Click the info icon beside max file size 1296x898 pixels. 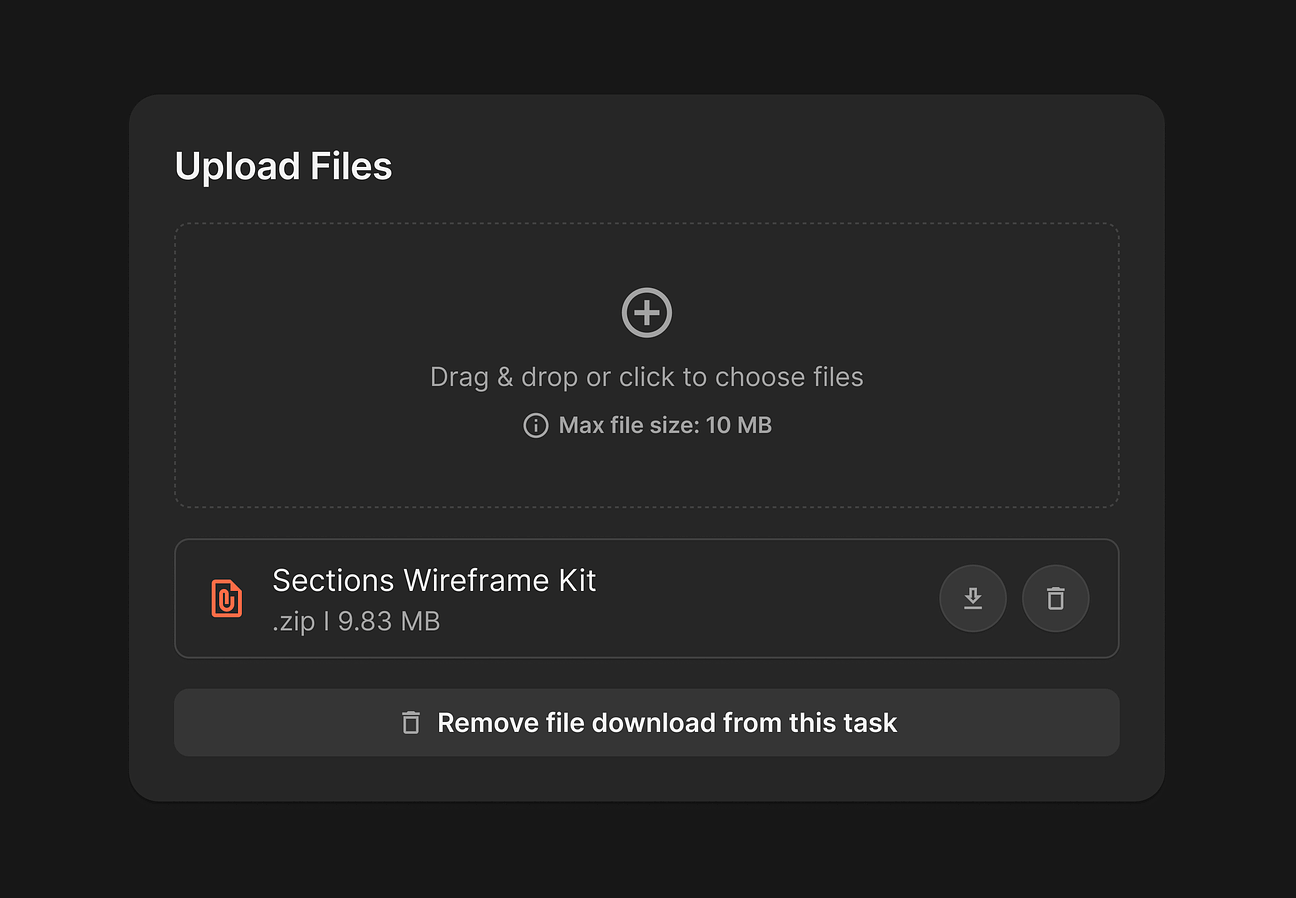tap(536, 426)
